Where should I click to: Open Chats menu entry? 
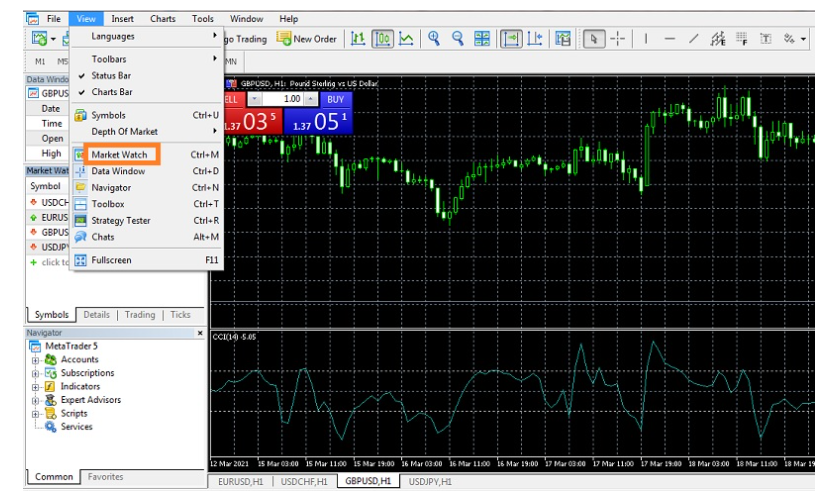[x=147, y=237]
